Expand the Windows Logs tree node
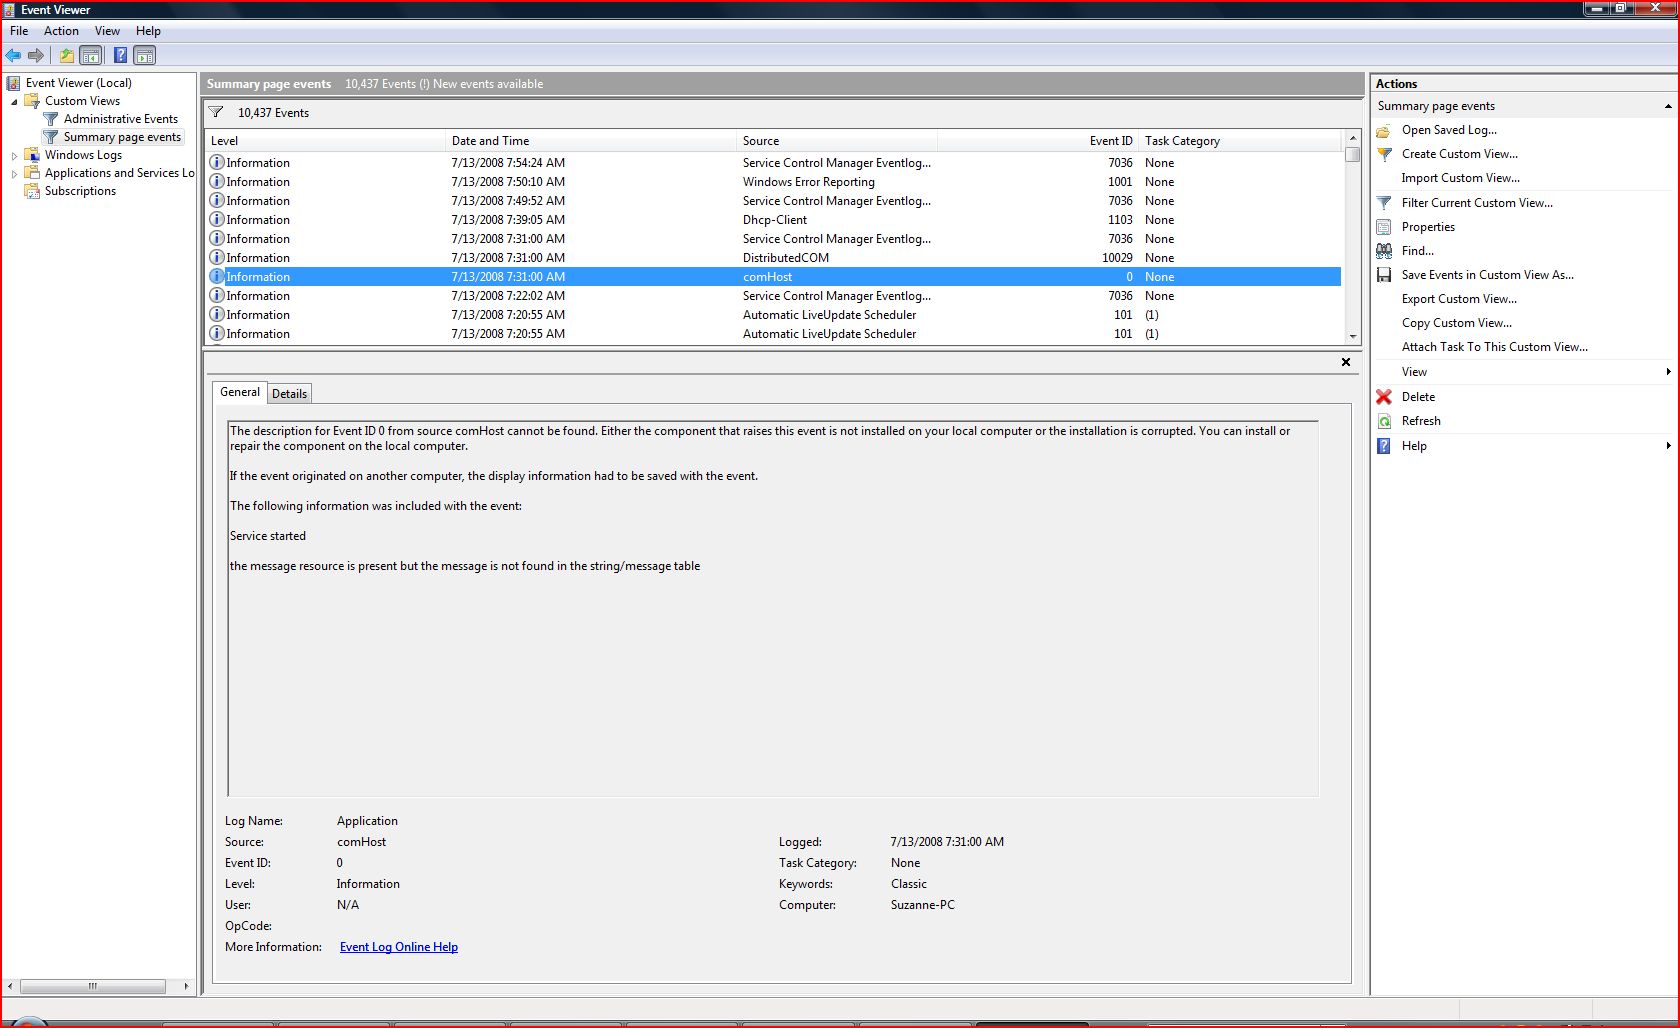Image resolution: width=1680 pixels, height=1028 pixels. (x=14, y=155)
